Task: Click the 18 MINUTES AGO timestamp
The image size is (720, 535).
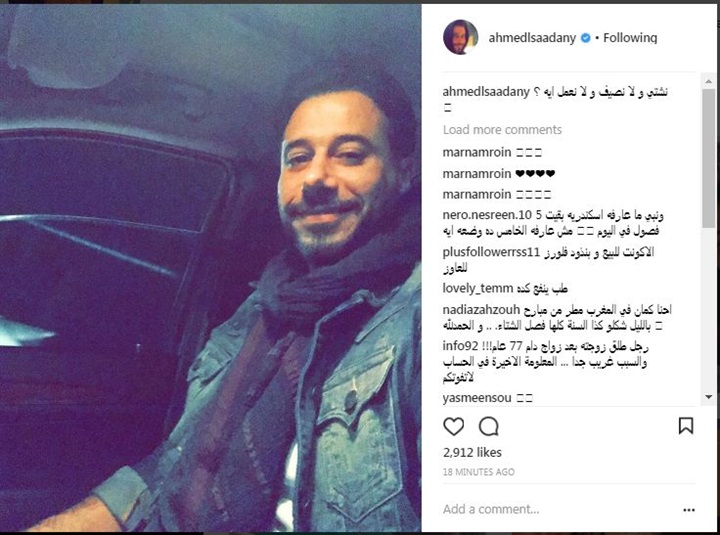Action: tap(478, 472)
